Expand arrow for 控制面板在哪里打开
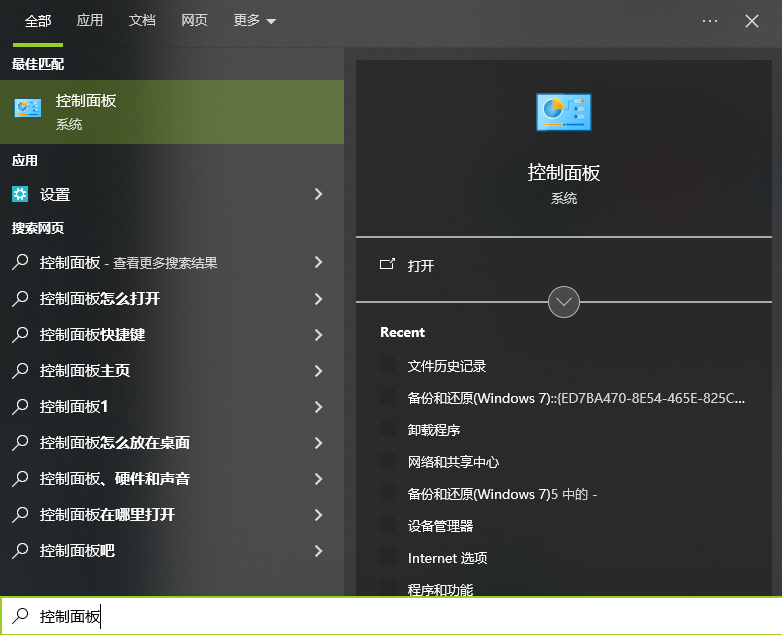This screenshot has width=782, height=635. pyautogui.click(x=319, y=514)
